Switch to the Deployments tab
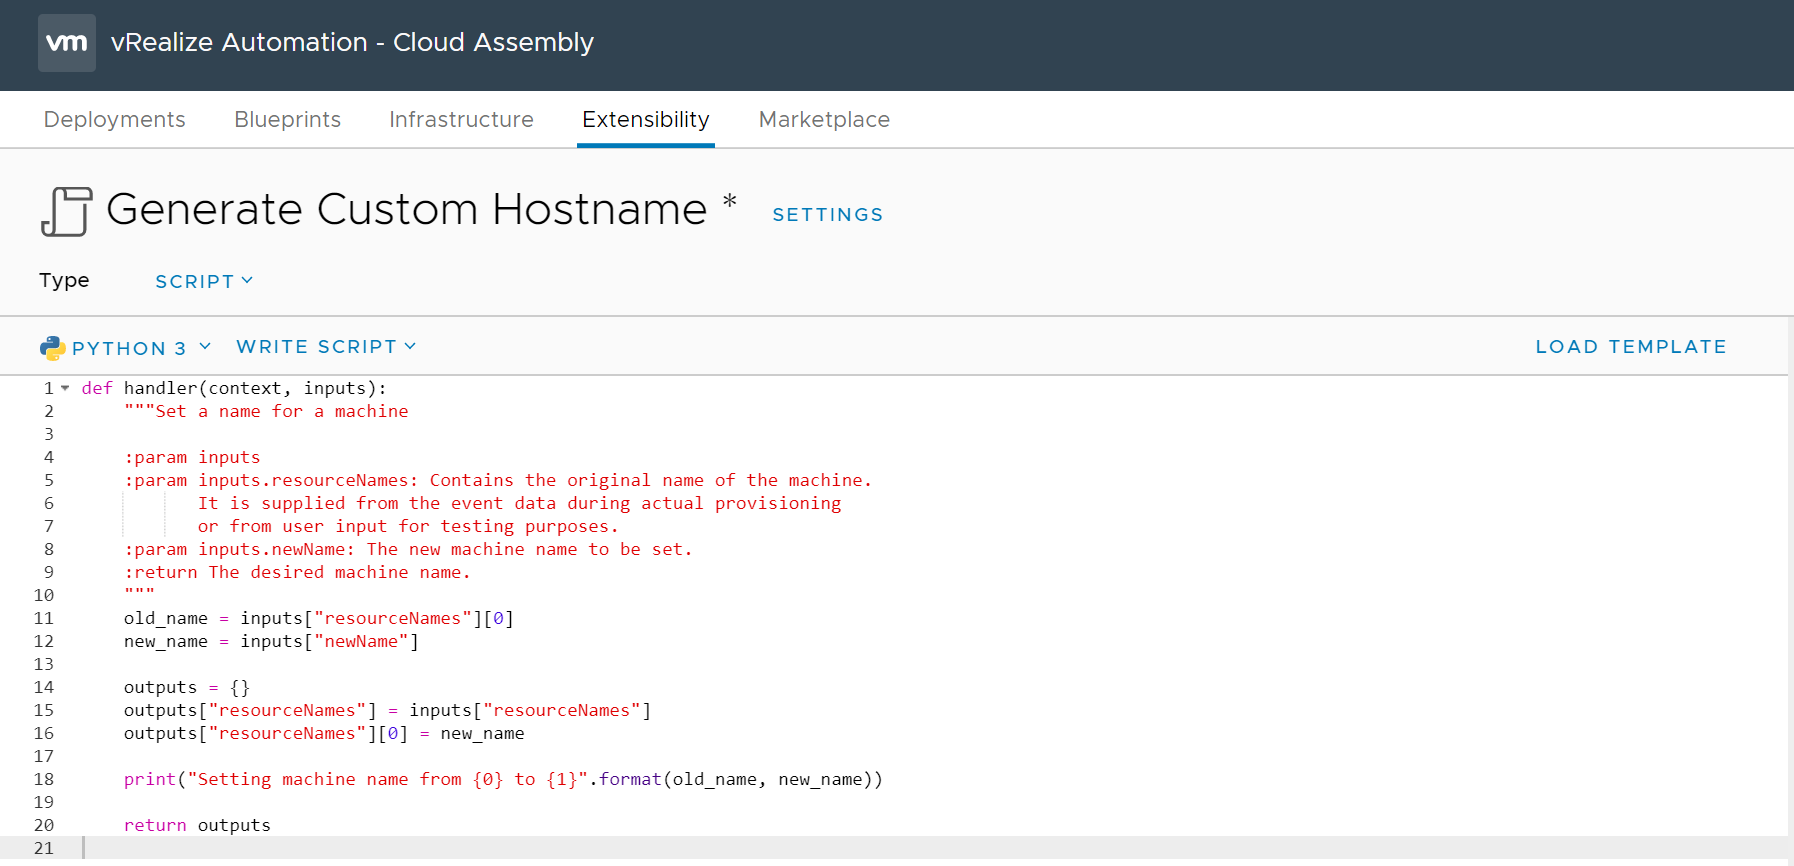 click(115, 120)
